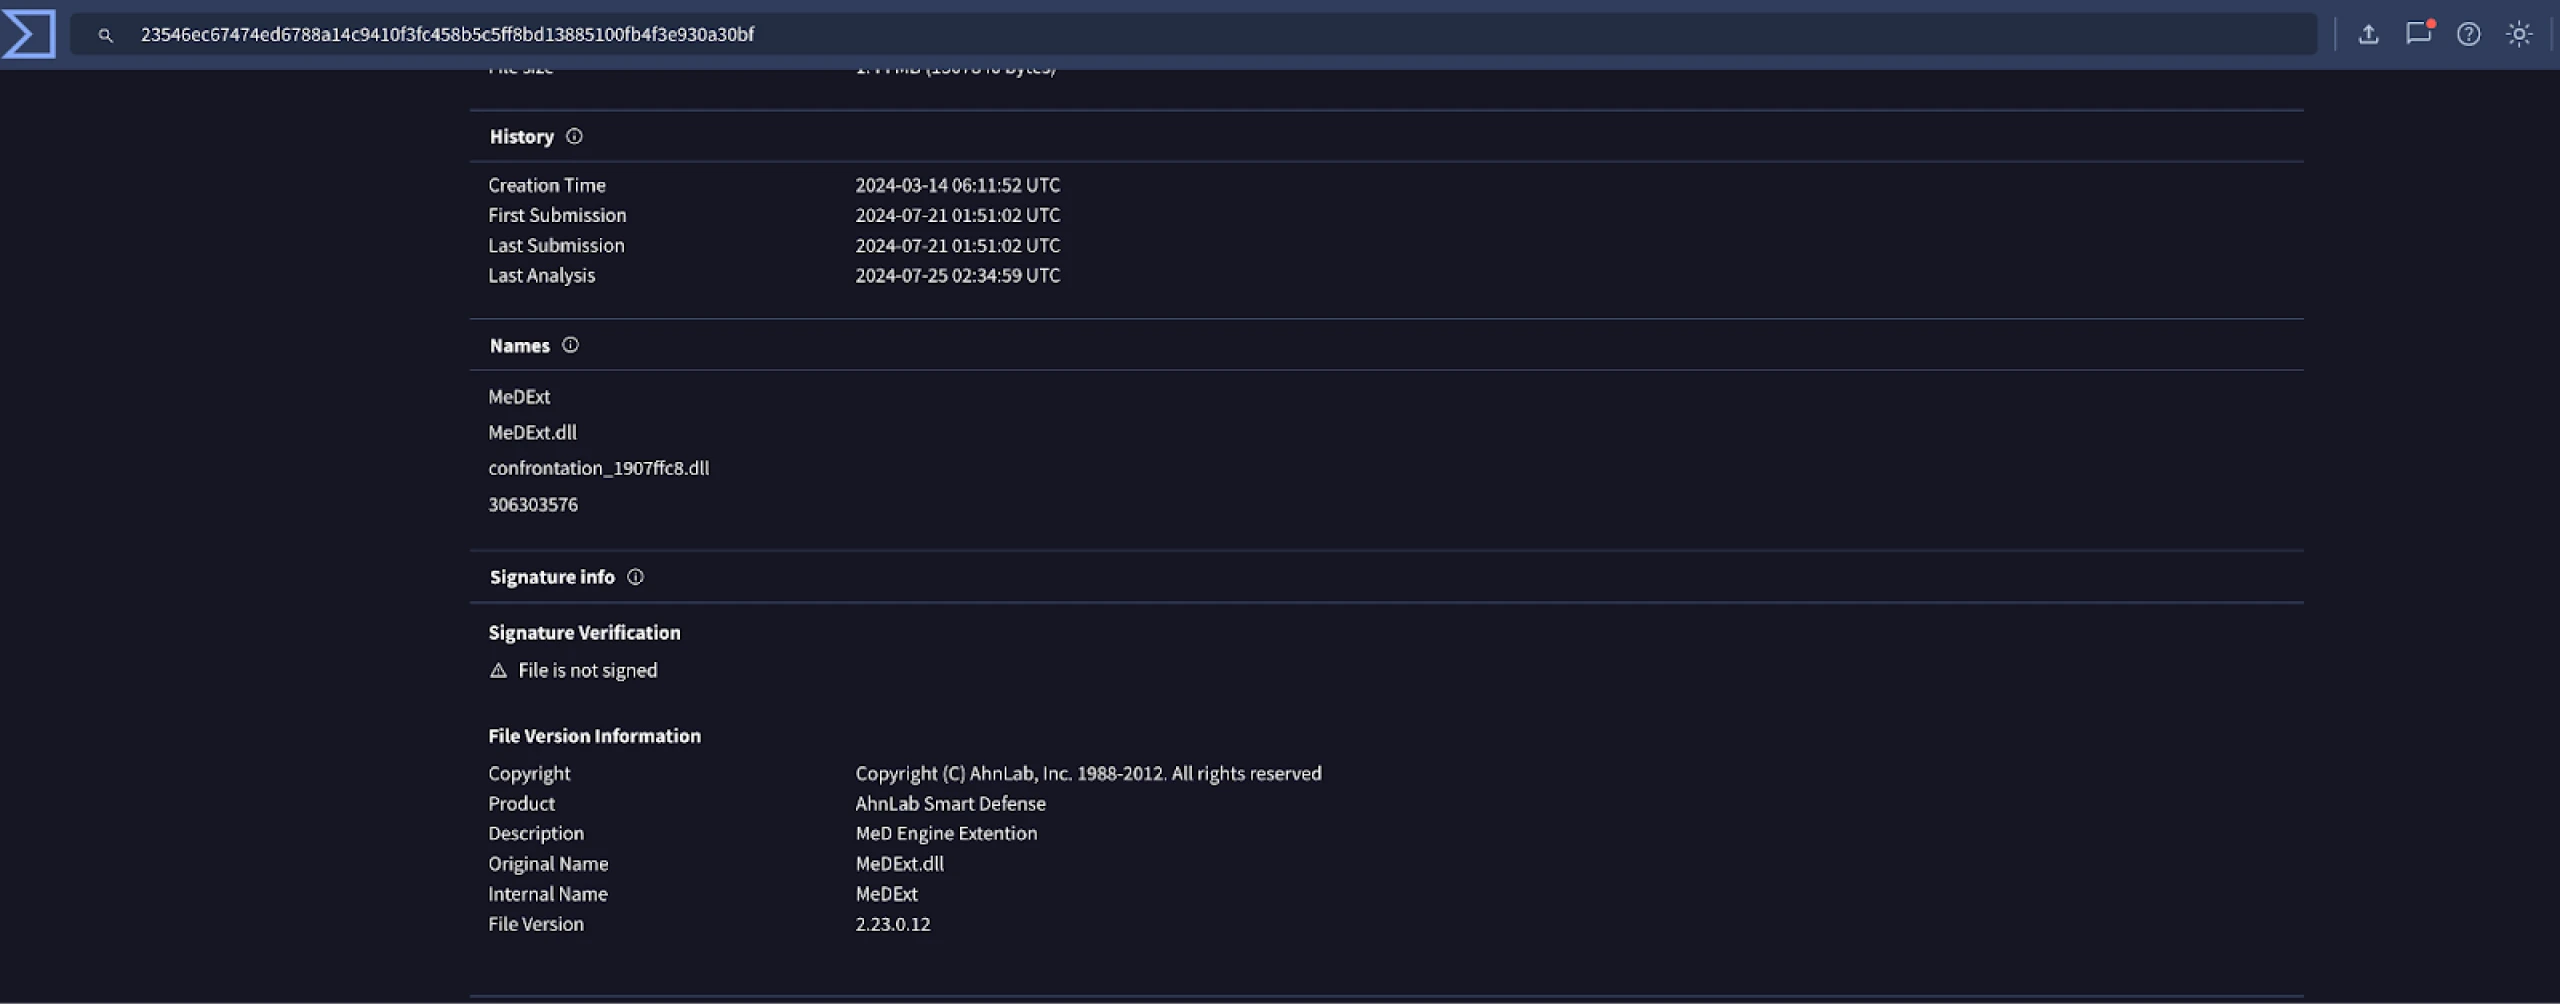Click the warning triangle by File is not signed

498,671
